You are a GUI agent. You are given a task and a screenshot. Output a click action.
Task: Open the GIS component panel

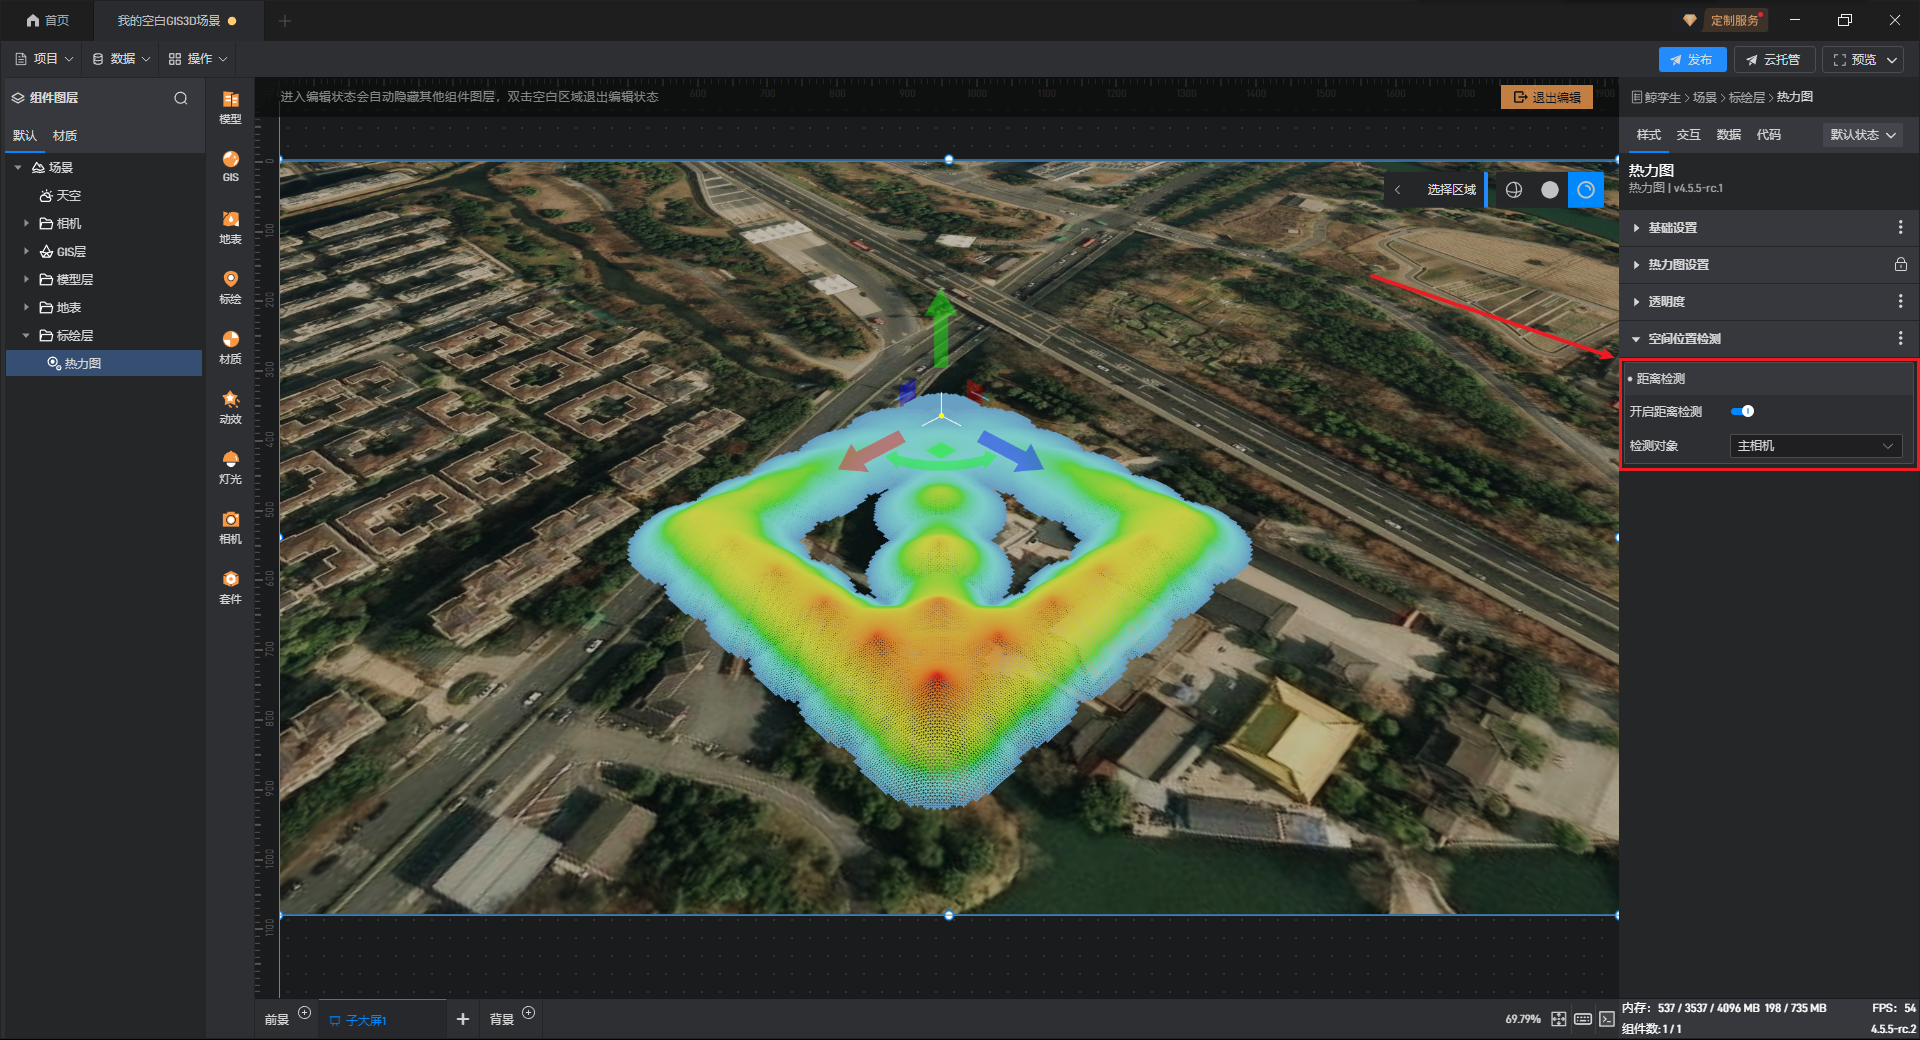[x=230, y=166]
